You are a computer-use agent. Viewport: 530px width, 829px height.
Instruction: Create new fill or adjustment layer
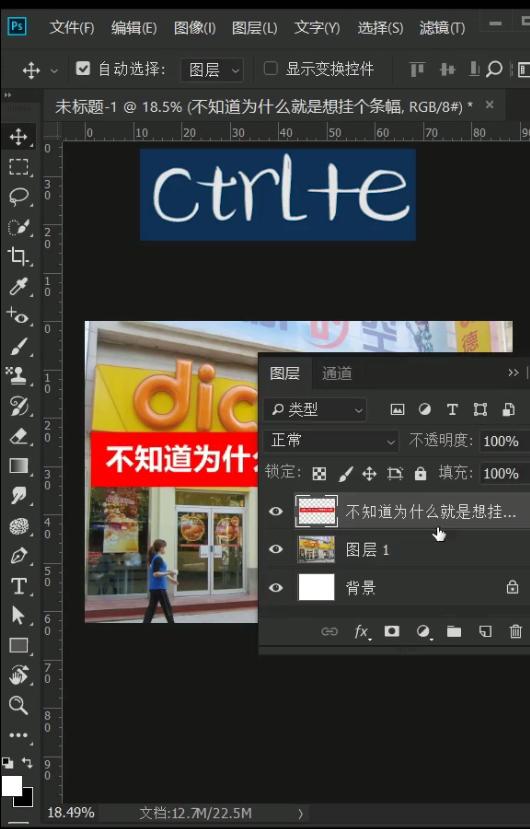tap(423, 631)
